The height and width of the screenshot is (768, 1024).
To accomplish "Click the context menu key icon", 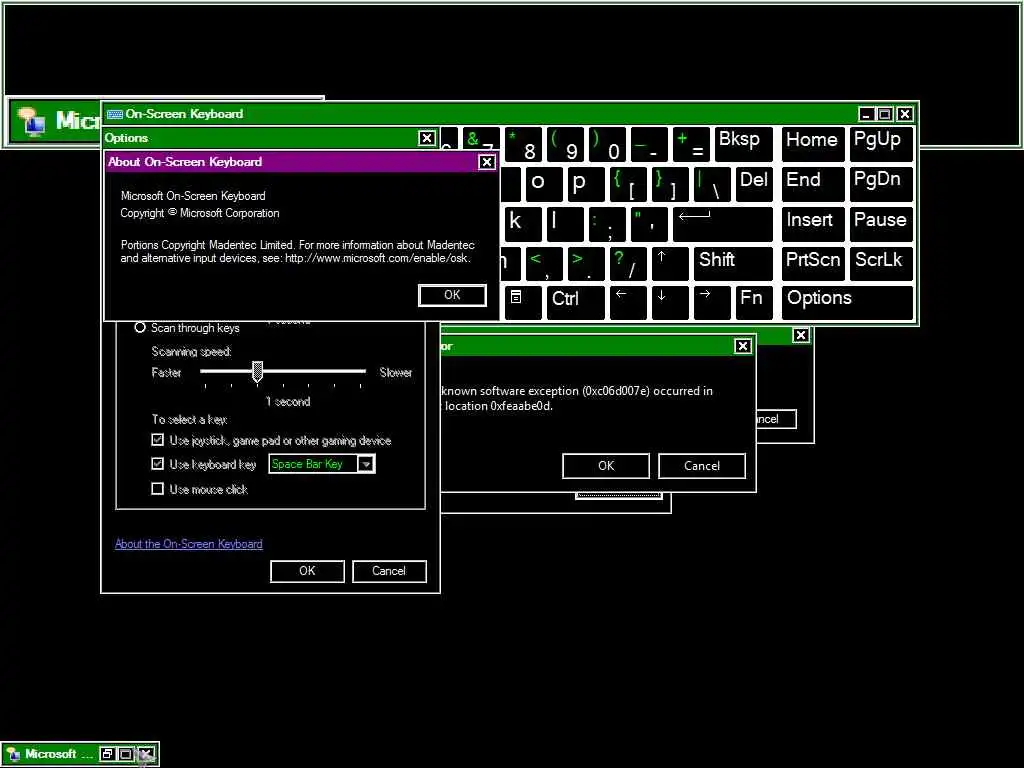I will 524,303.
